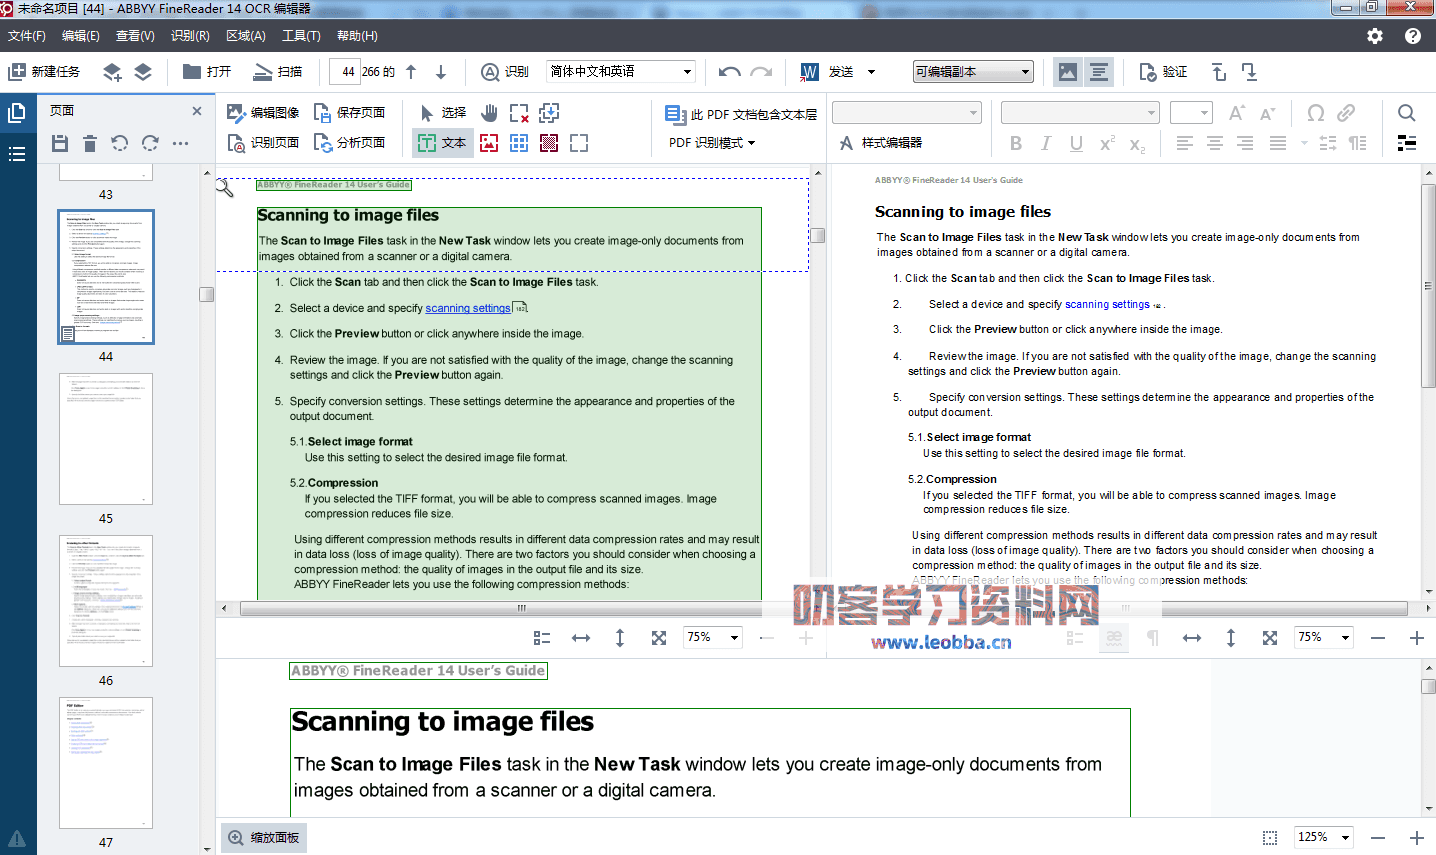Screen dimensions: 1436x855
Task: Toggle the Zoom pane (缩放面板) button
Action: tap(264, 838)
